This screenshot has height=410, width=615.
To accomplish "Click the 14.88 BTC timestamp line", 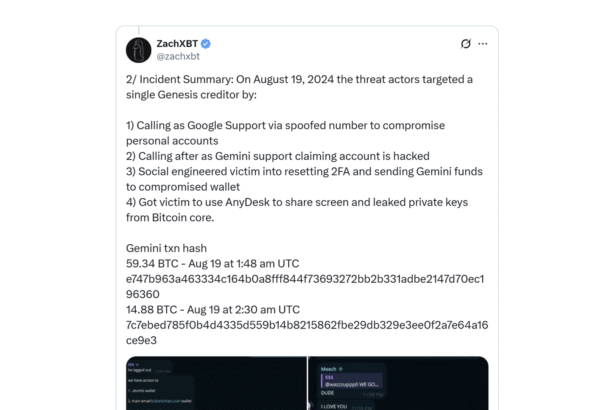I will [x=212, y=309].
